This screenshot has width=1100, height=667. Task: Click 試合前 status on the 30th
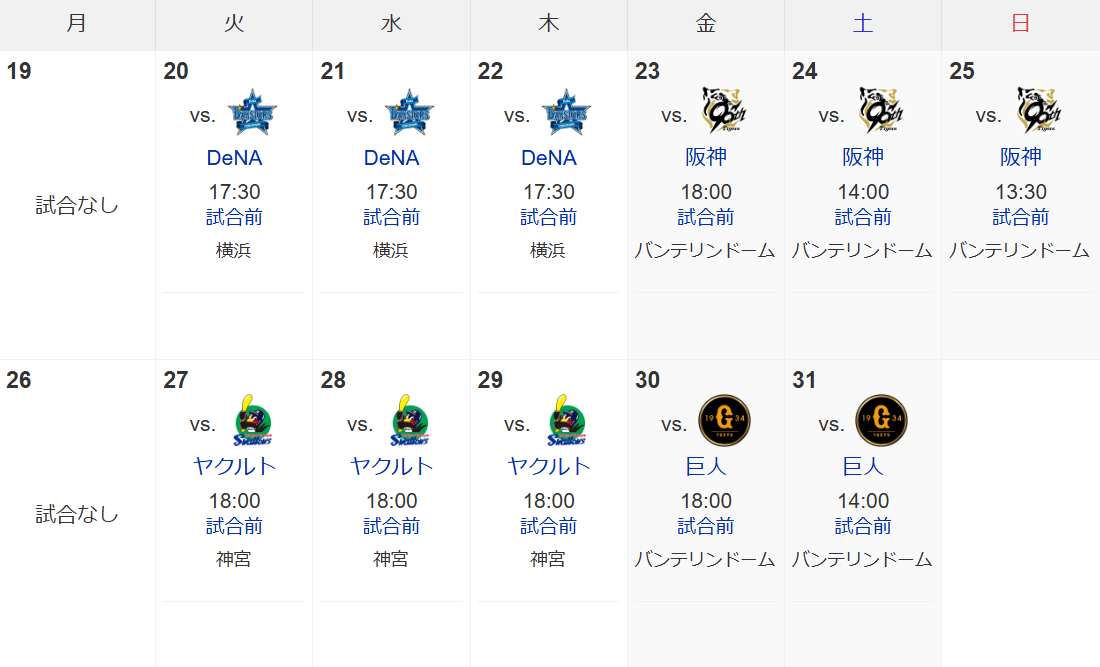coord(706,526)
